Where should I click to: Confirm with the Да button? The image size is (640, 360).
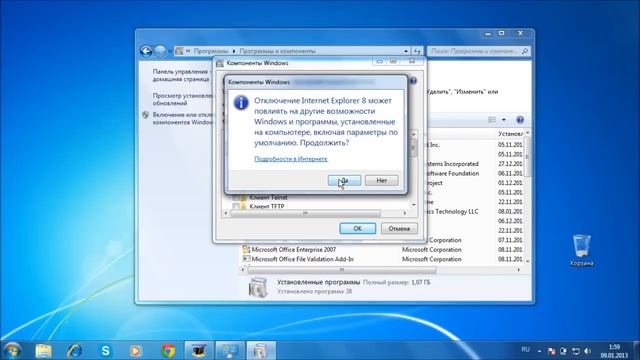pyautogui.click(x=344, y=180)
